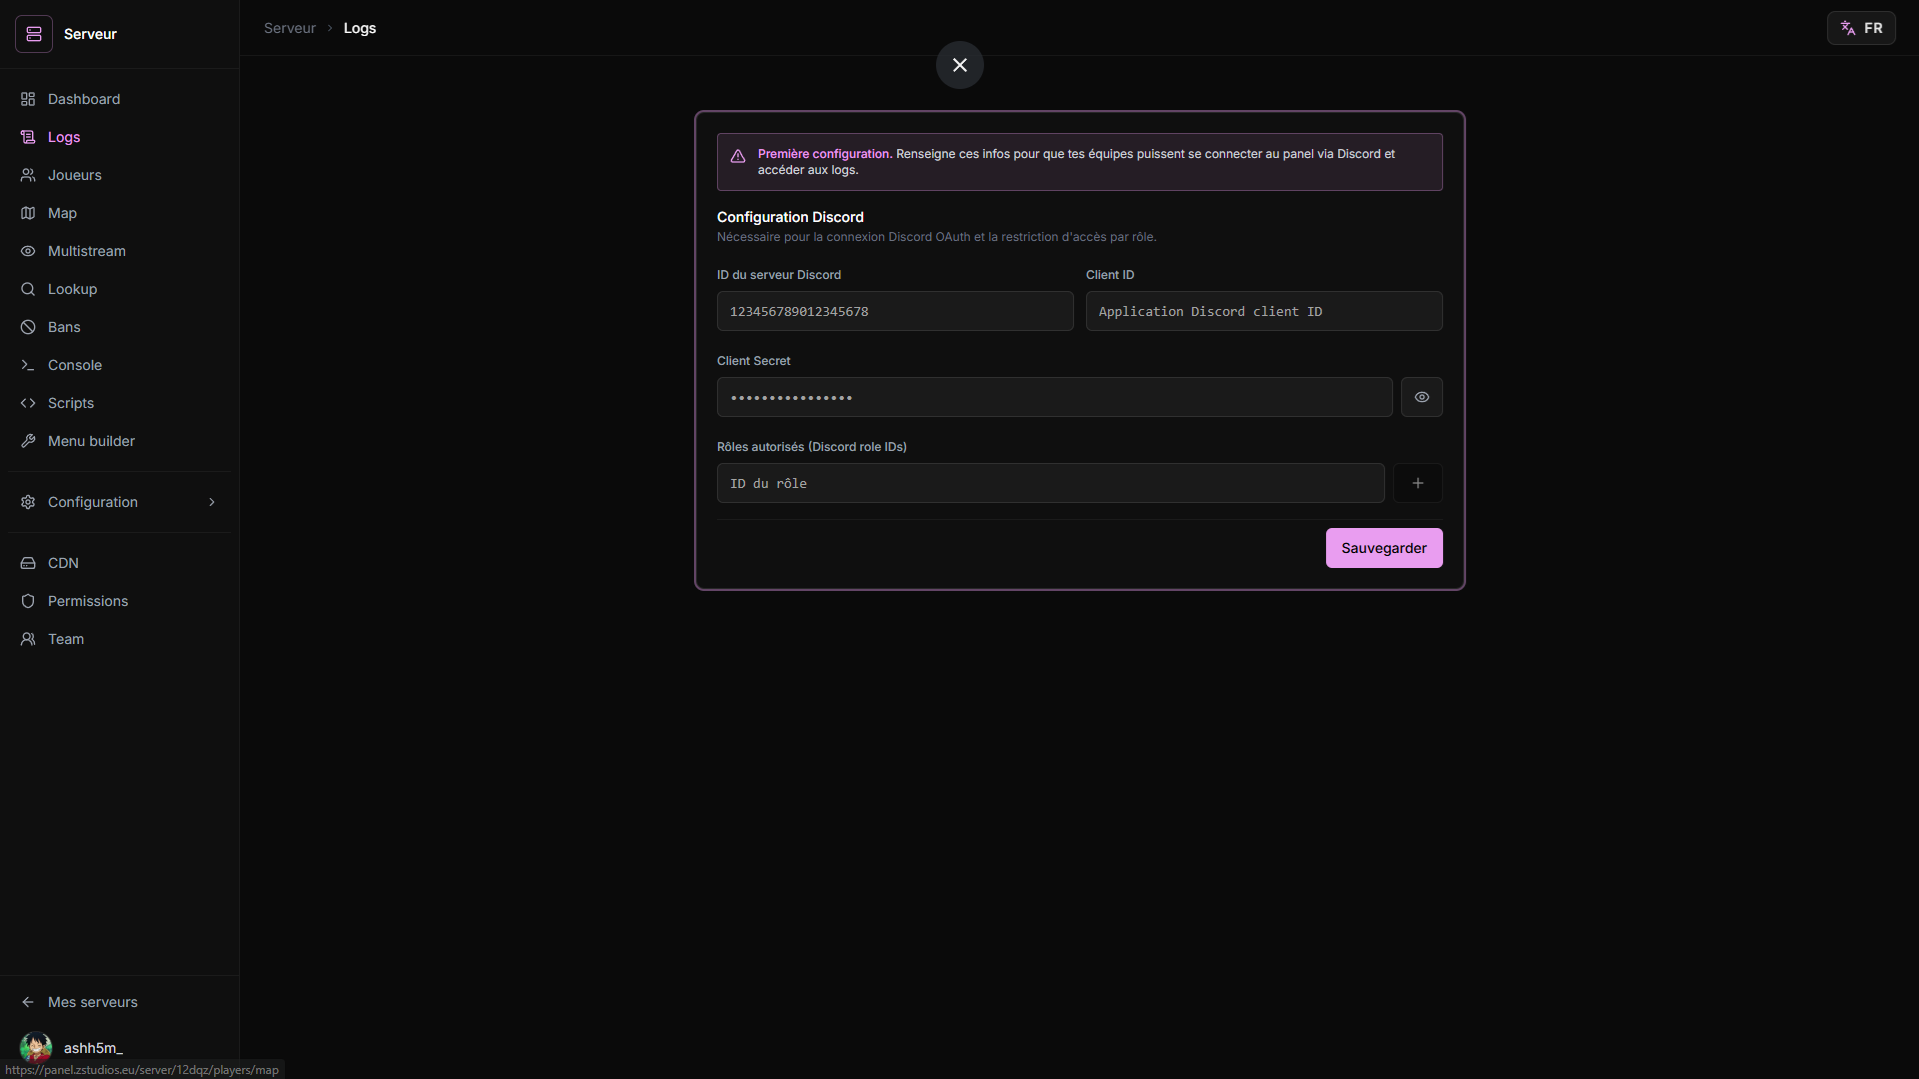Toggle Client Secret visibility with eye button
1919x1079 pixels.
pyautogui.click(x=1422, y=397)
